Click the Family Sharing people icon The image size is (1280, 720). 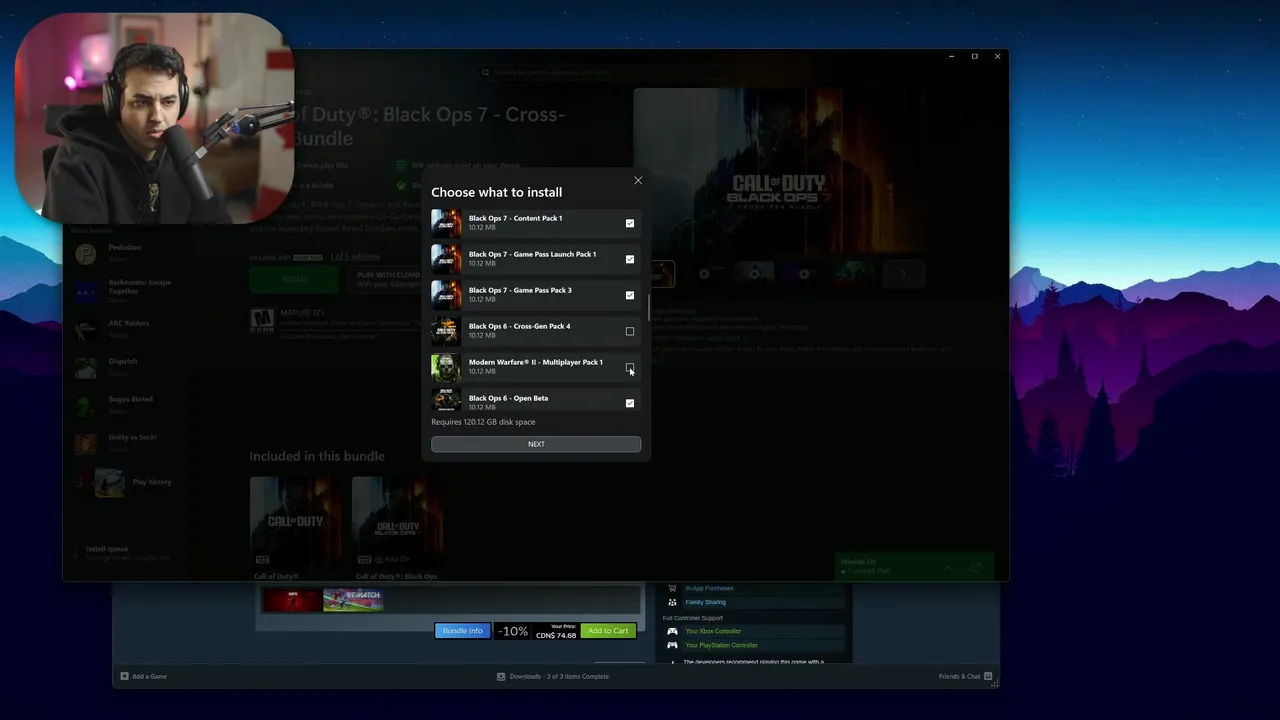coord(672,602)
